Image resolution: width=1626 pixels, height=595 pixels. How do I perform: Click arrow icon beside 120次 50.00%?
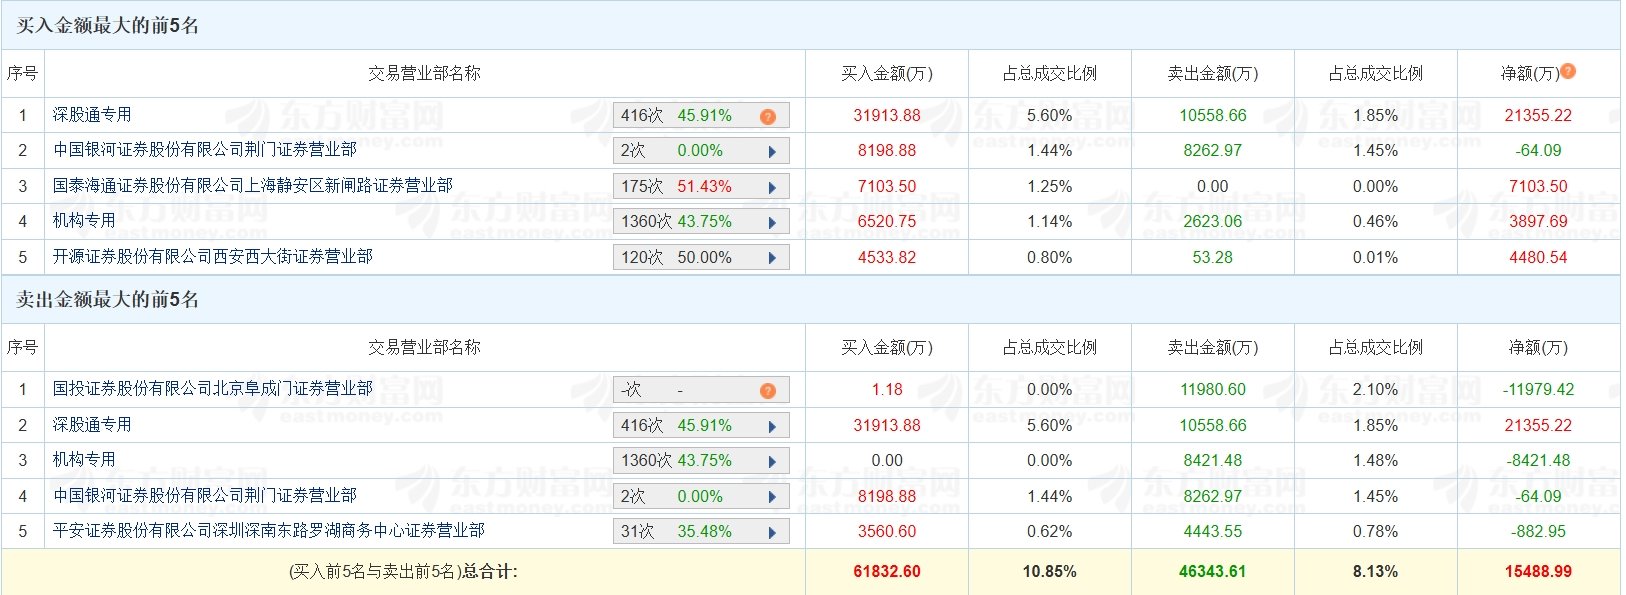(x=772, y=258)
